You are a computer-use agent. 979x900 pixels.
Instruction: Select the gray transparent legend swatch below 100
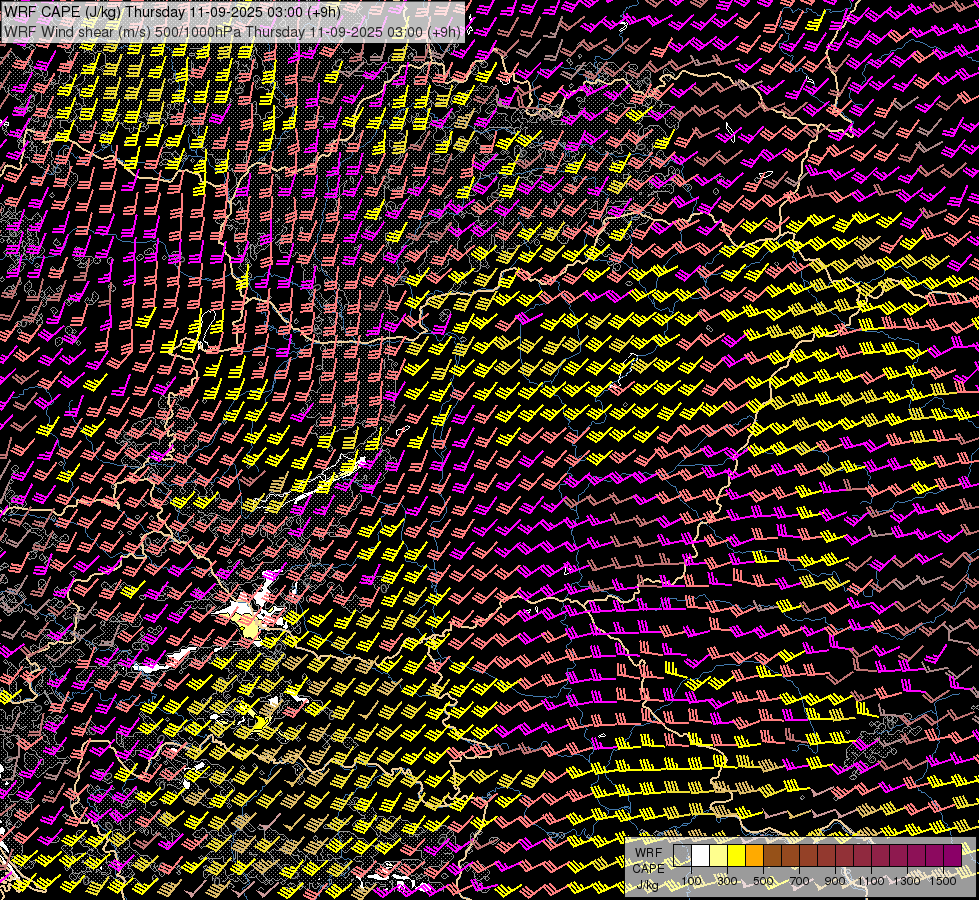point(682,856)
